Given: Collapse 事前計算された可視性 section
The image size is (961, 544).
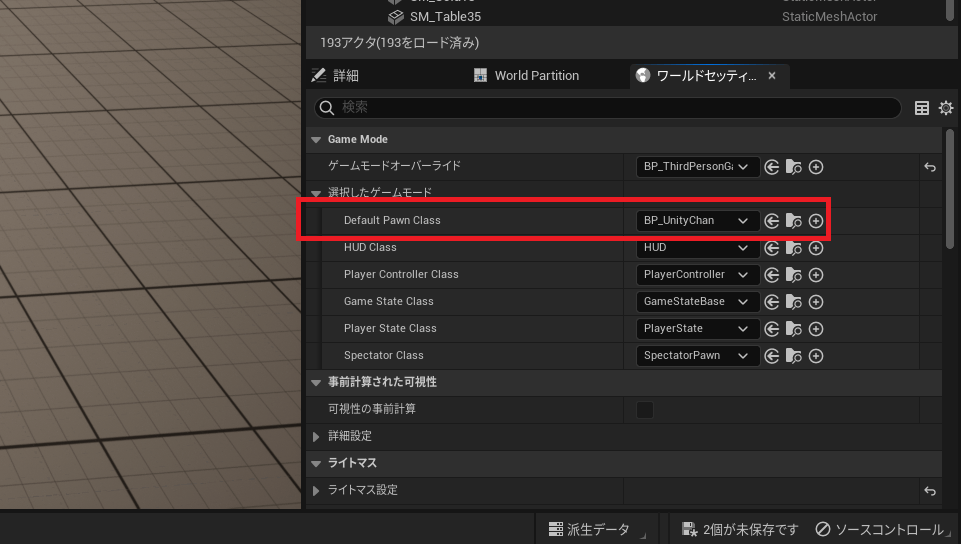Looking at the screenshot, I should pyautogui.click(x=316, y=382).
